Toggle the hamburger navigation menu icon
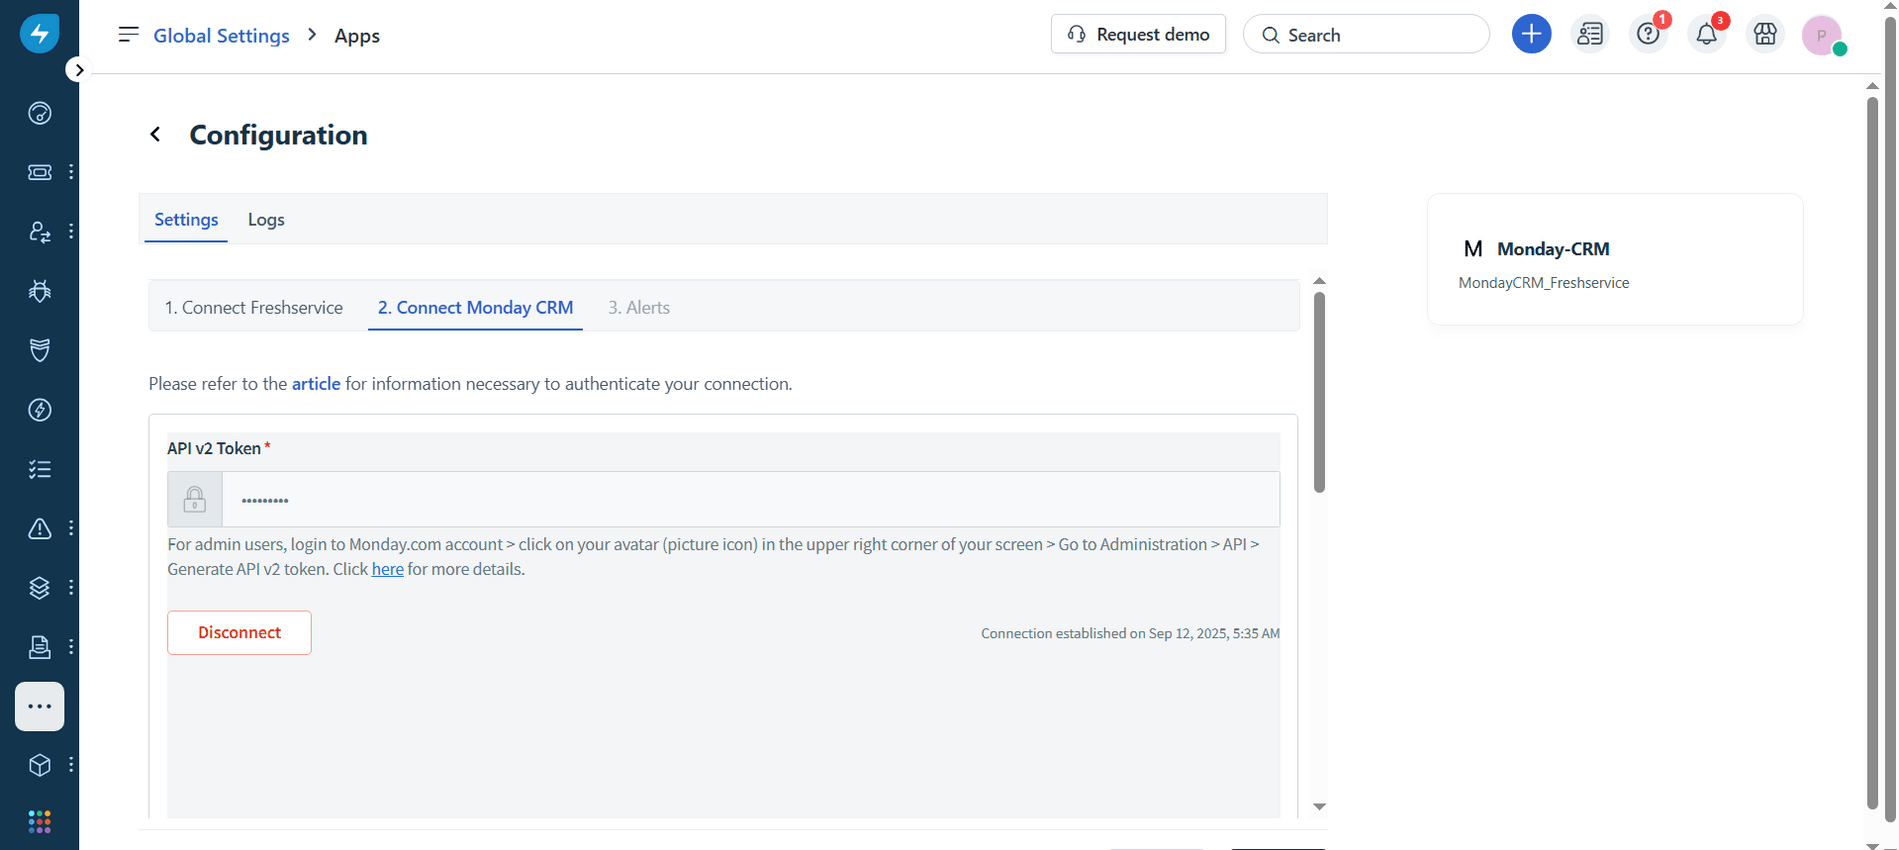 pyautogui.click(x=128, y=35)
